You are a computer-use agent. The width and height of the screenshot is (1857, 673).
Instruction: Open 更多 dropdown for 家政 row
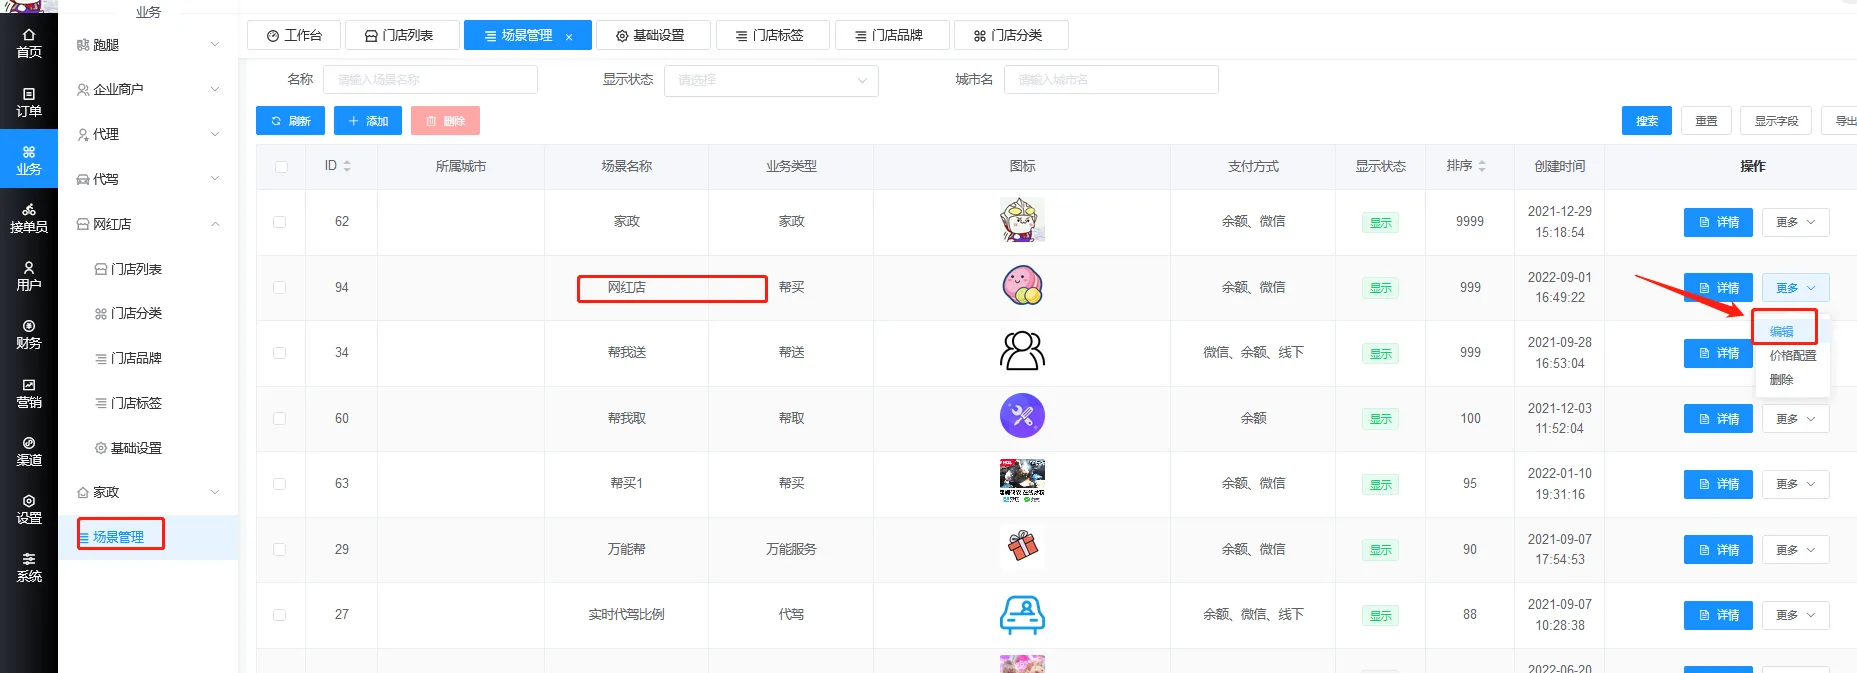[1795, 222]
